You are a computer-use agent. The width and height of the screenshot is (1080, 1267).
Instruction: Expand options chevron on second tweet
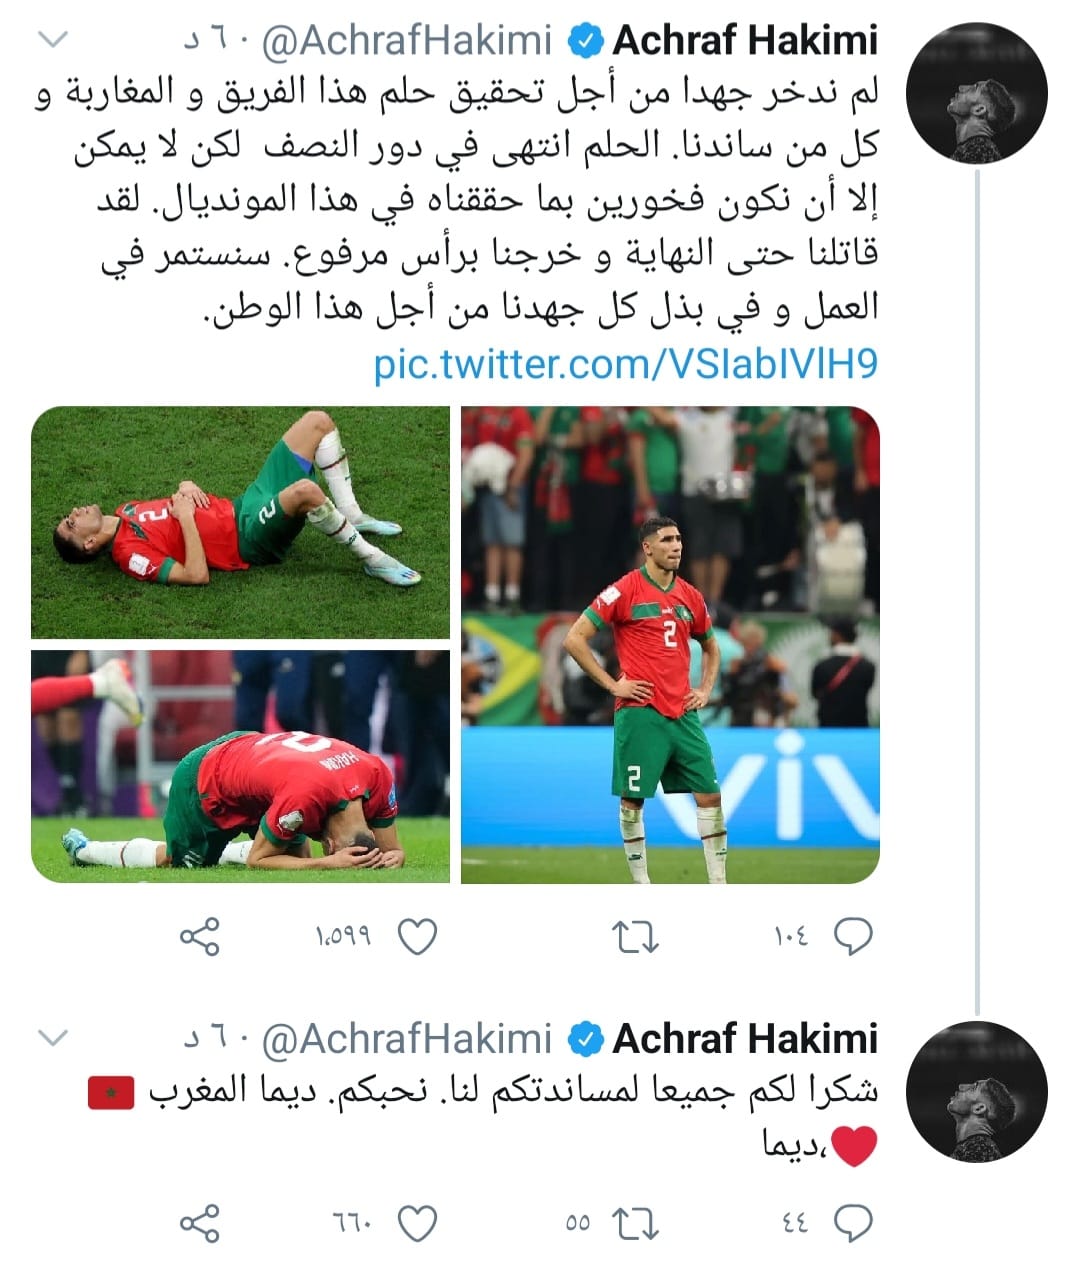[52, 1038]
